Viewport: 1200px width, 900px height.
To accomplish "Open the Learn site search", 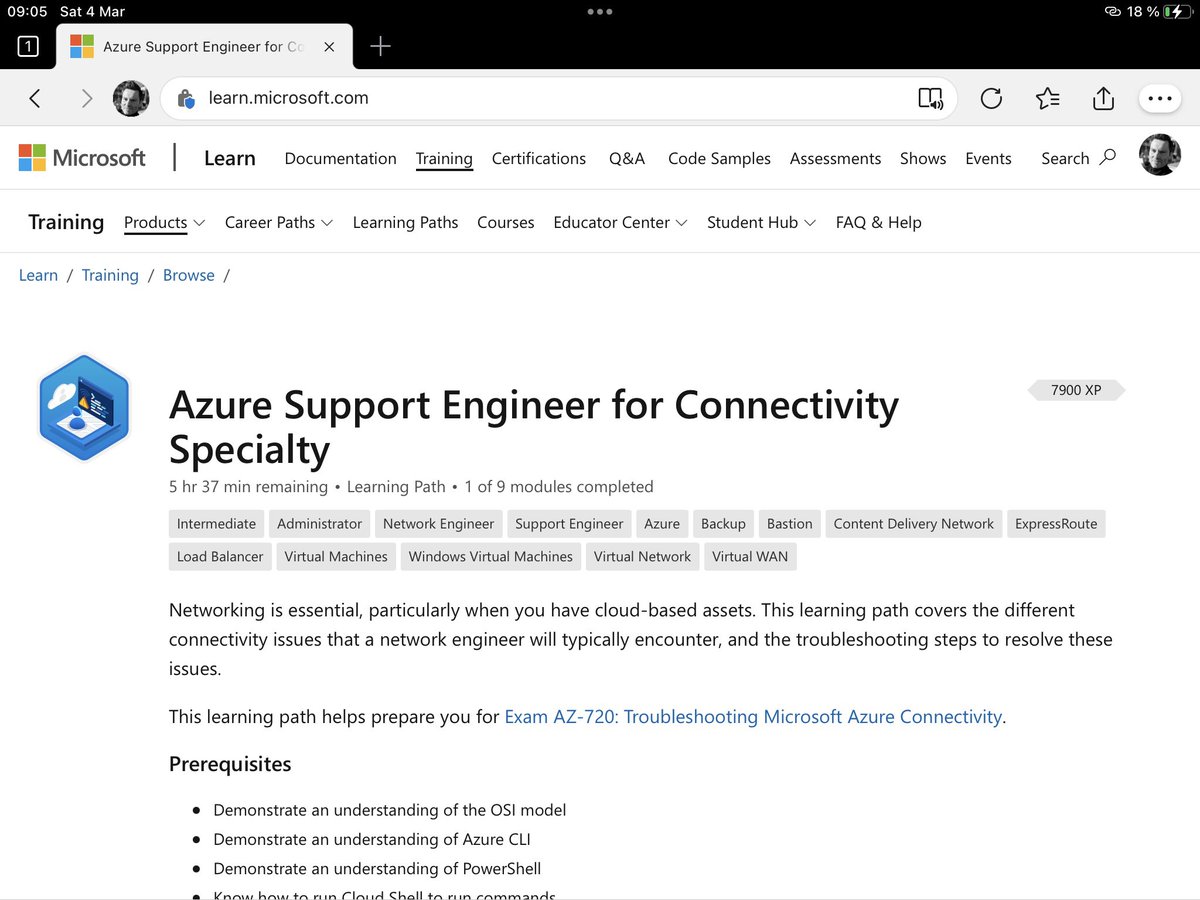I will click(x=1077, y=158).
